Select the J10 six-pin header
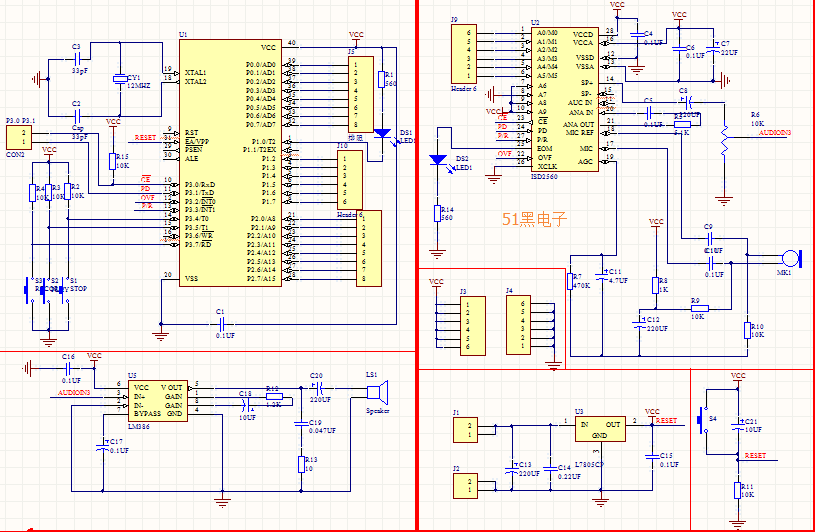Screen dimensions: 815x532 pyautogui.click(x=350, y=180)
